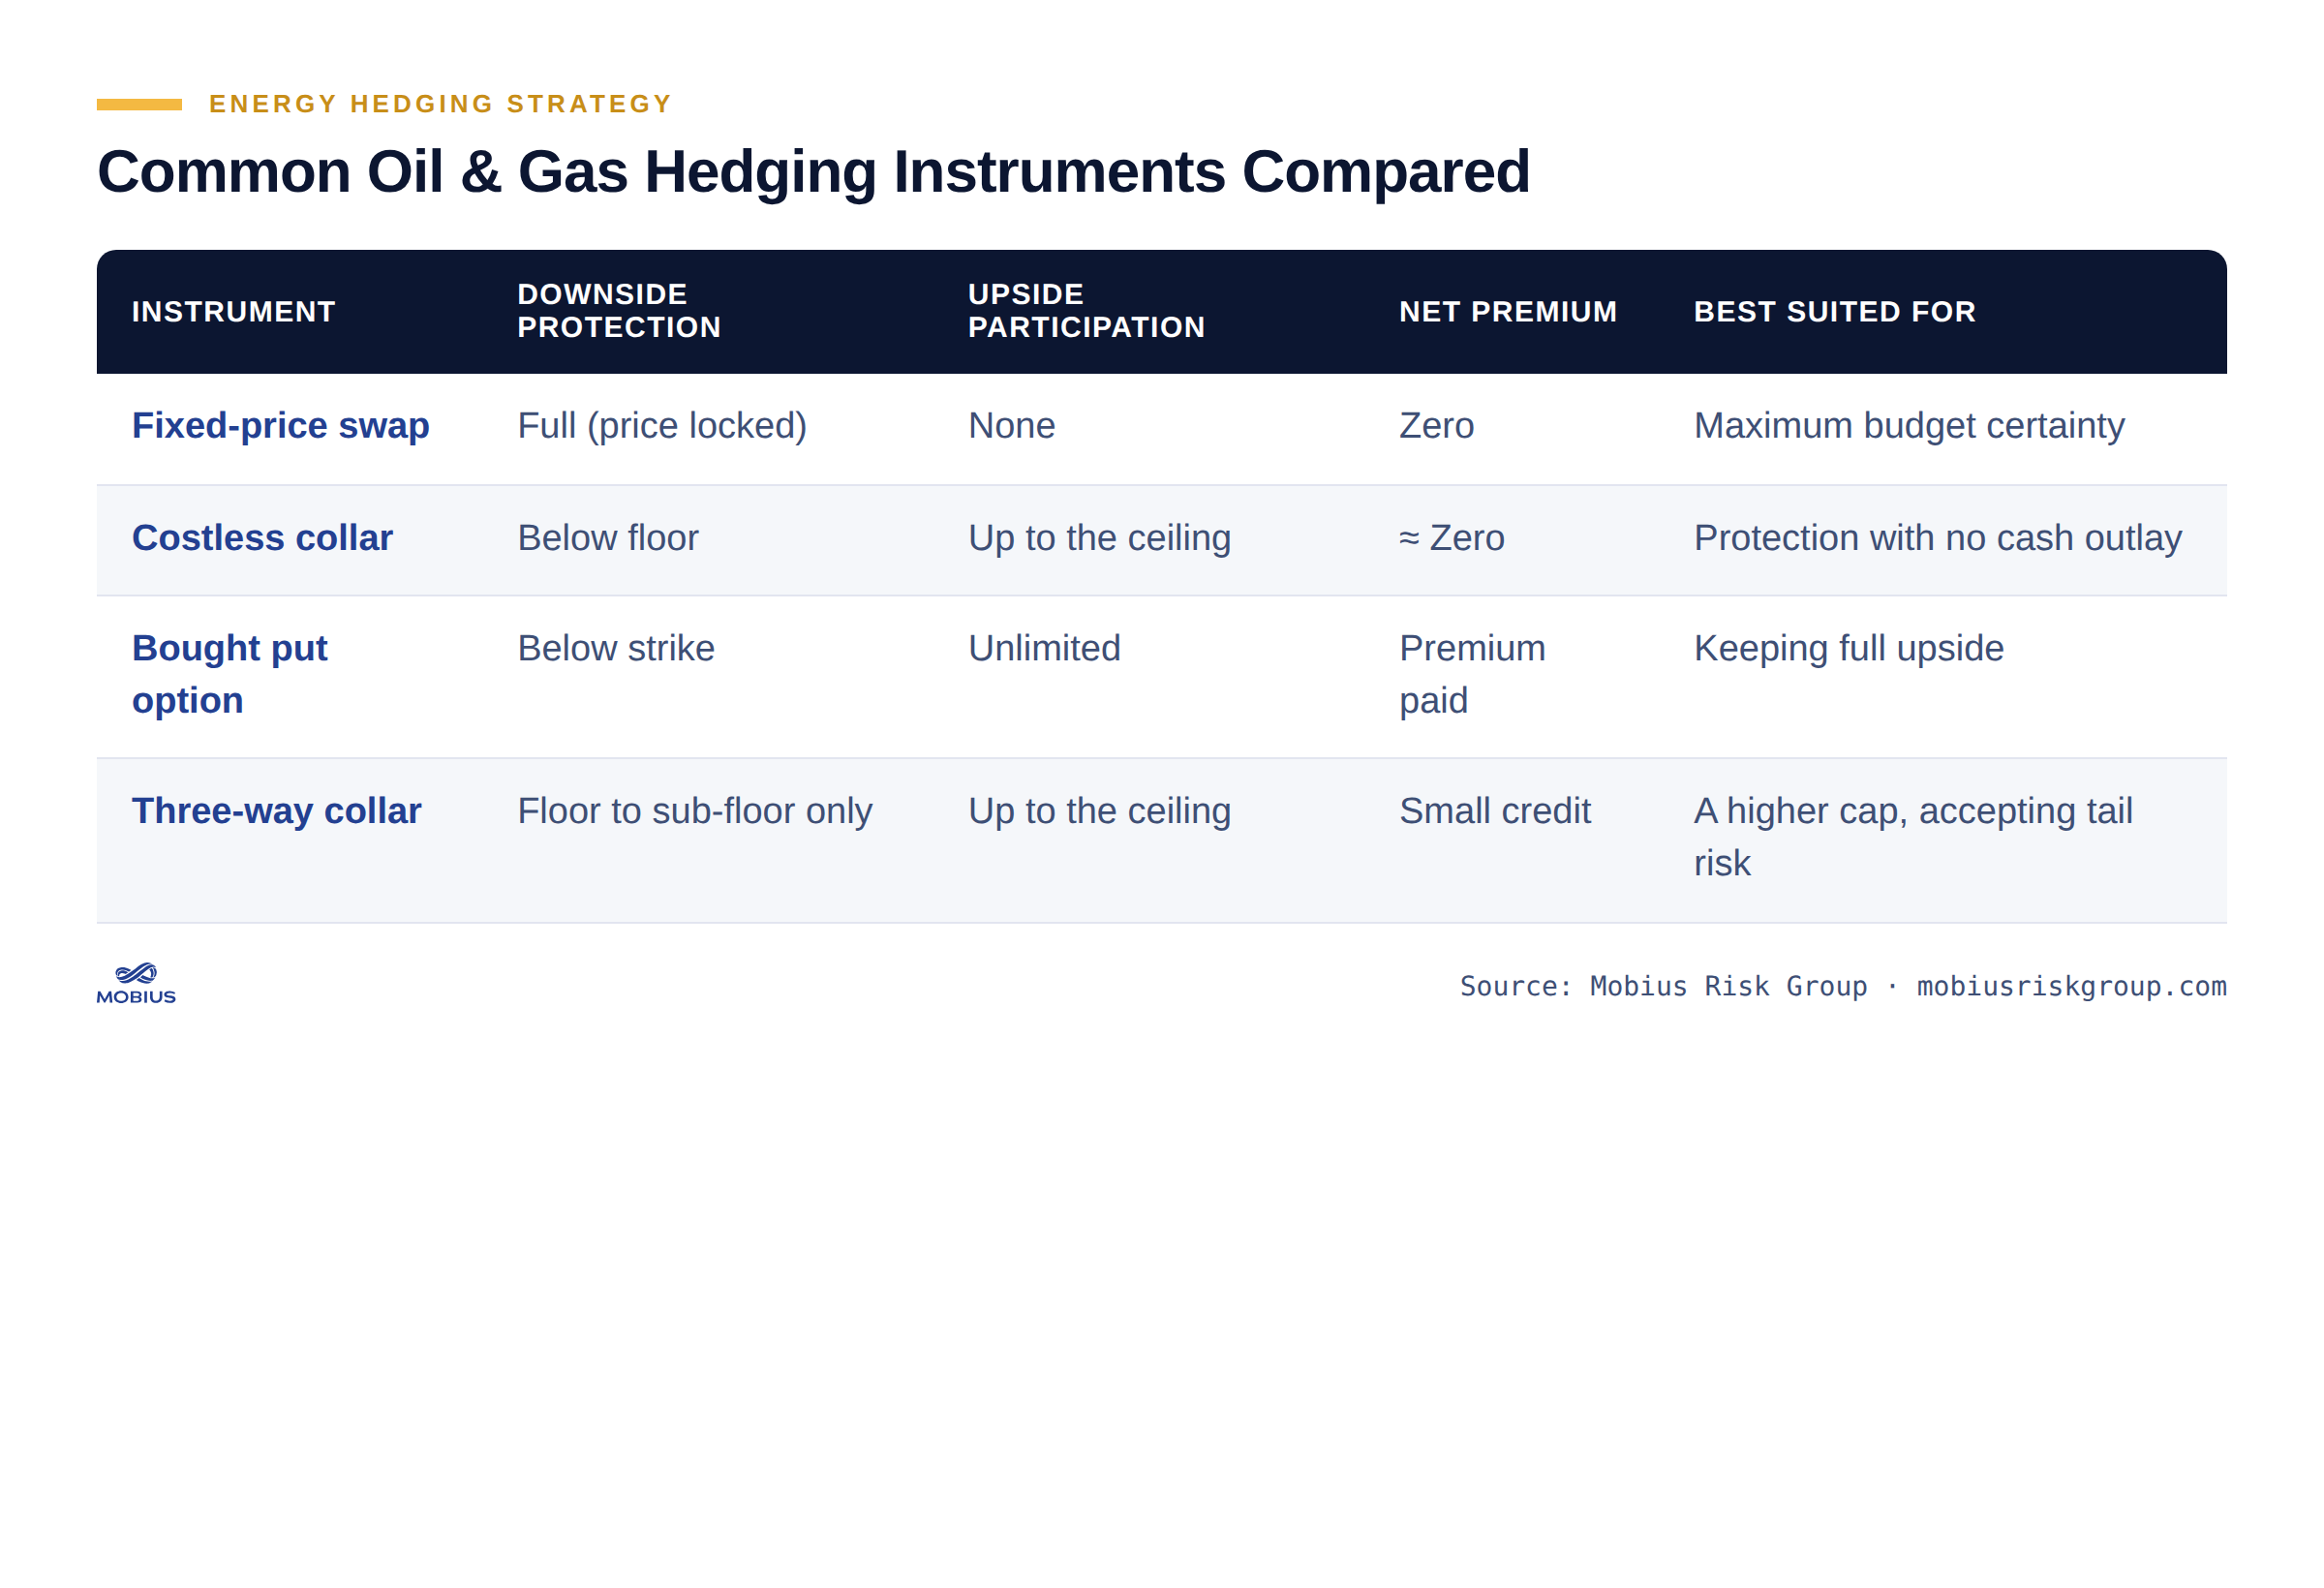Open the Fixed-price swap row label
The width and height of the screenshot is (2324, 1588).
click(281, 426)
